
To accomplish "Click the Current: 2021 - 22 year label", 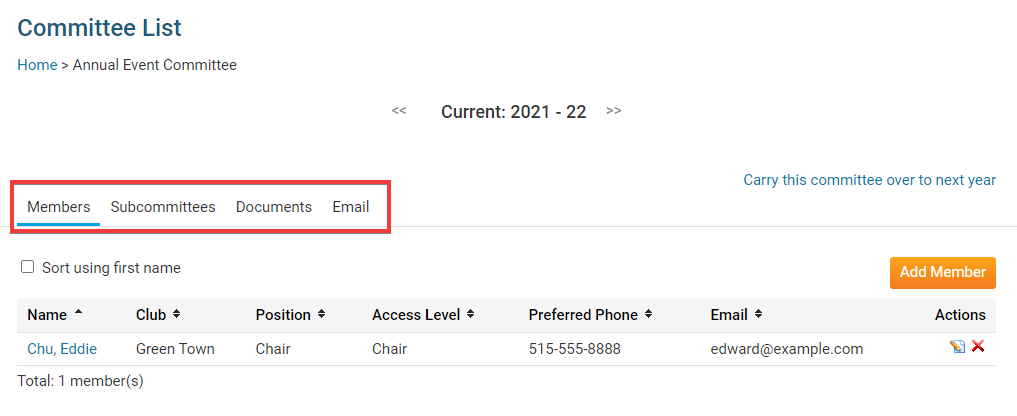I will click(x=513, y=111).
